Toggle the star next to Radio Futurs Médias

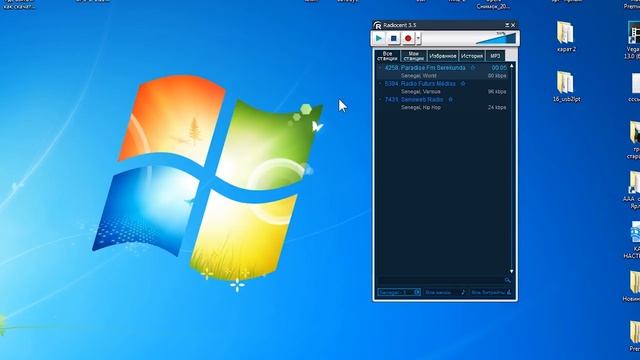[x=463, y=84]
